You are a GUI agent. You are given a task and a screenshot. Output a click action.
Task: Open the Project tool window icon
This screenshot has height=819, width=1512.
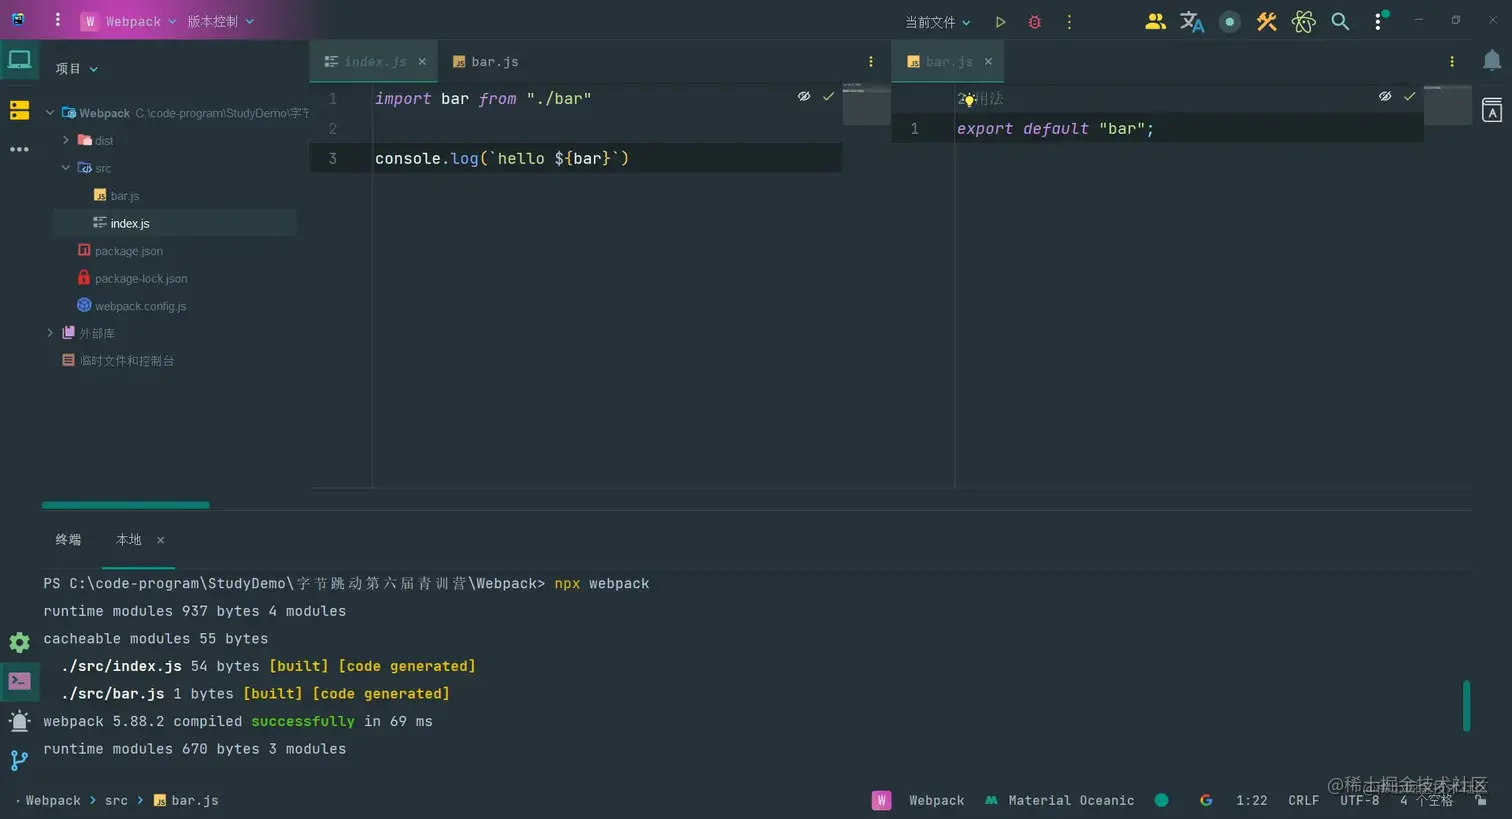pyautogui.click(x=19, y=60)
